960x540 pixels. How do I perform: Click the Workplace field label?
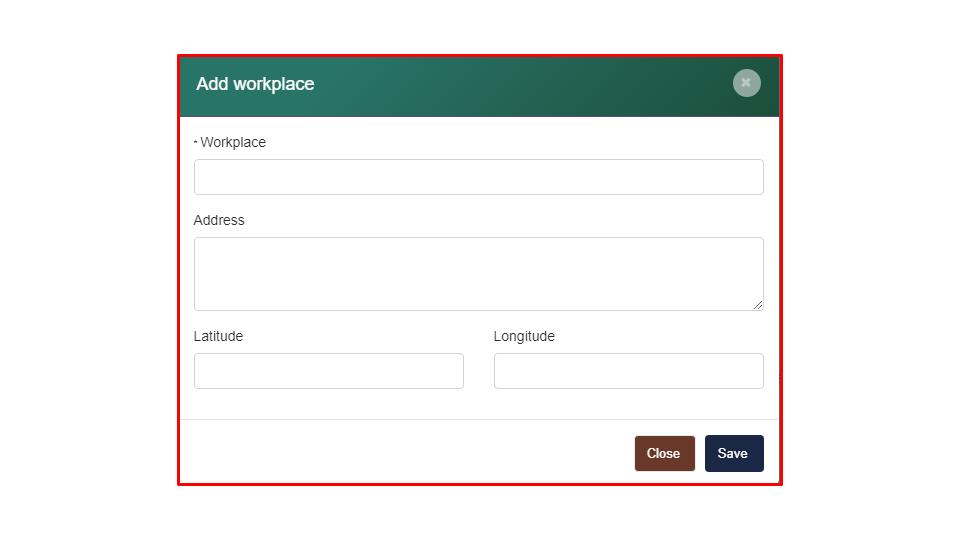[x=233, y=142]
